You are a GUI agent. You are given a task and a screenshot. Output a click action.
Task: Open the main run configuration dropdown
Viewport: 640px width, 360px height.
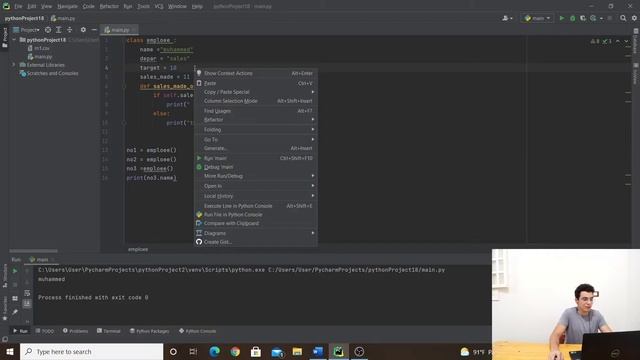point(538,18)
